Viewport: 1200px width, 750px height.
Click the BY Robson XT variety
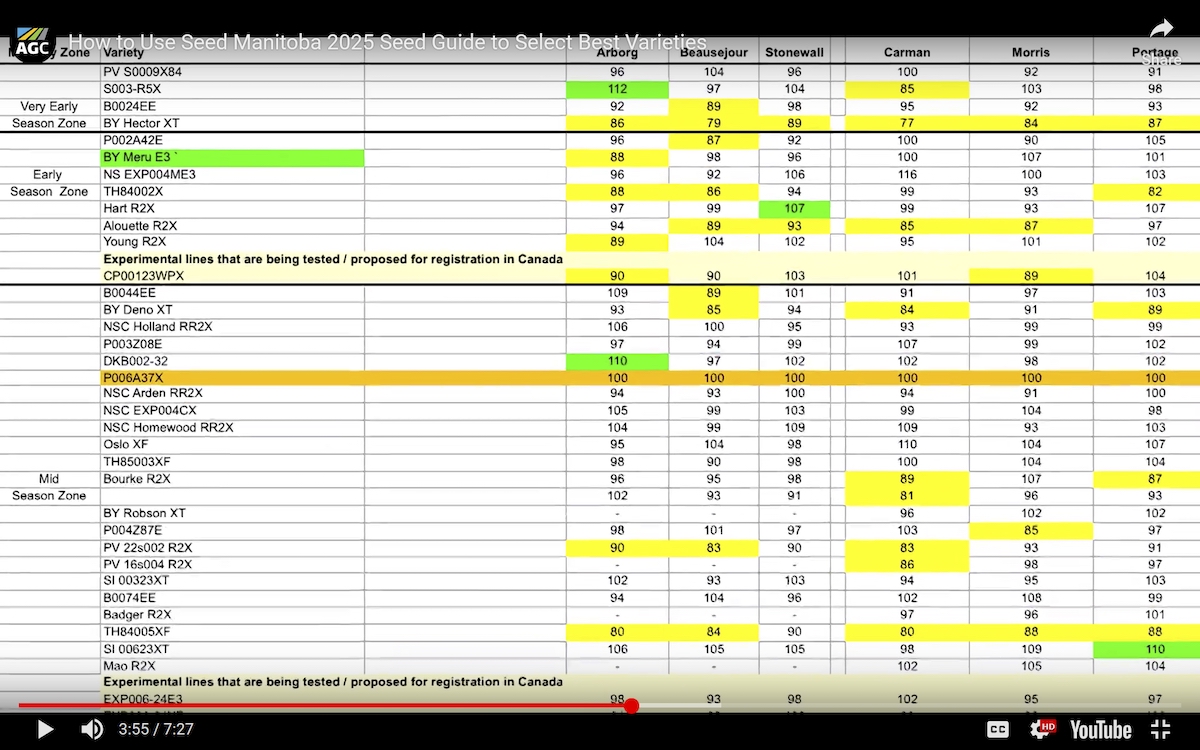click(144, 513)
